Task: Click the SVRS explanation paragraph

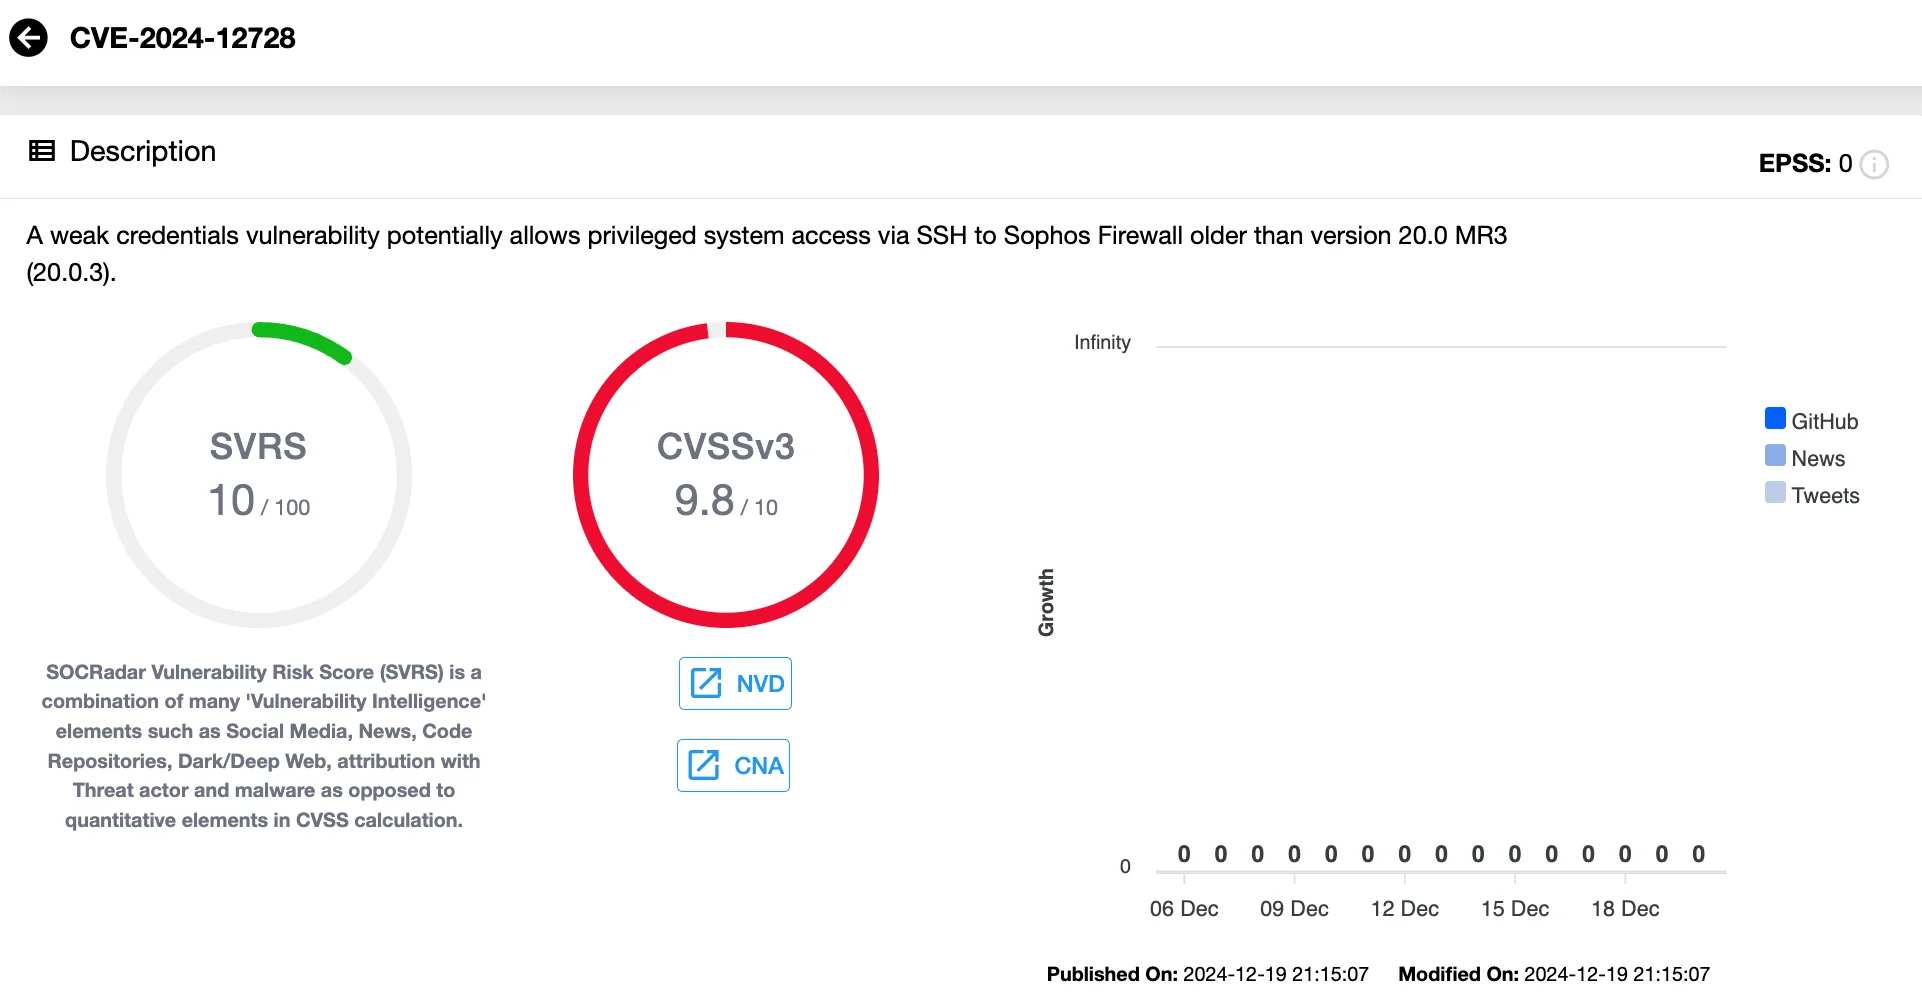Action: (x=264, y=746)
